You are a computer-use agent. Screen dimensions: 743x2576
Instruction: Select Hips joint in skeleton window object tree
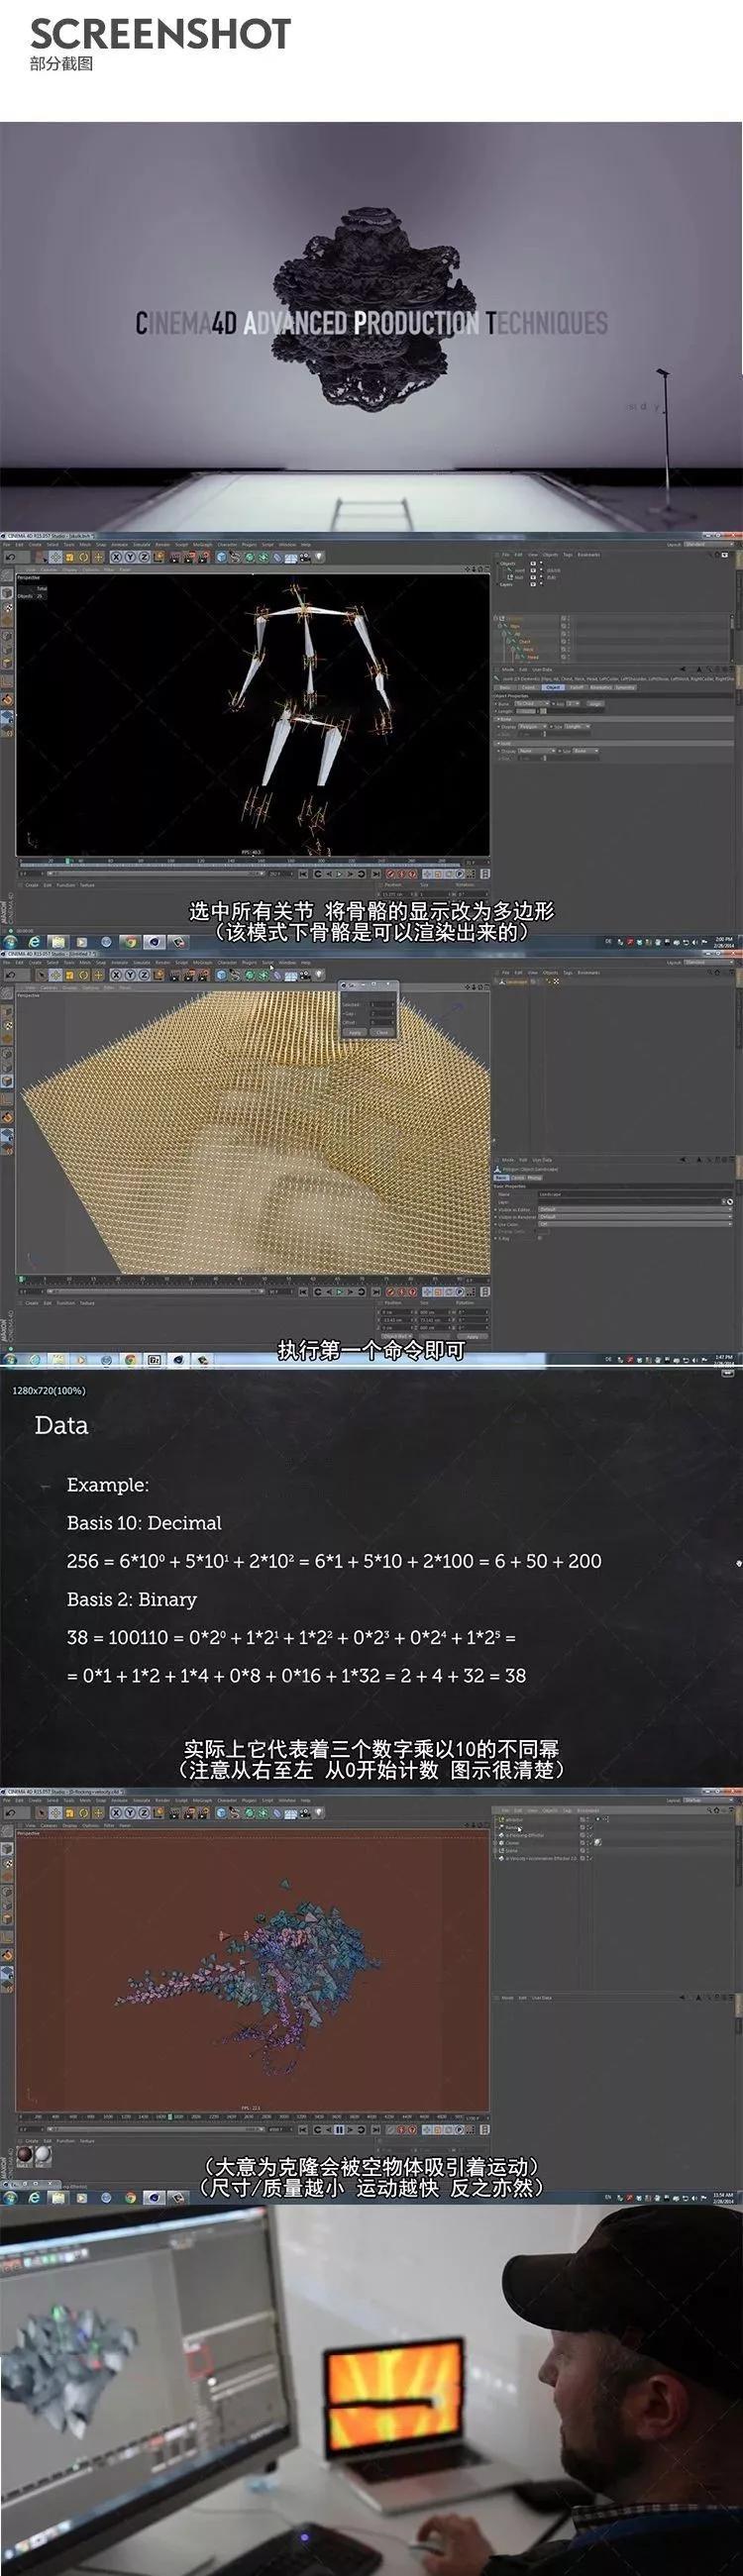[x=514, y=626]
